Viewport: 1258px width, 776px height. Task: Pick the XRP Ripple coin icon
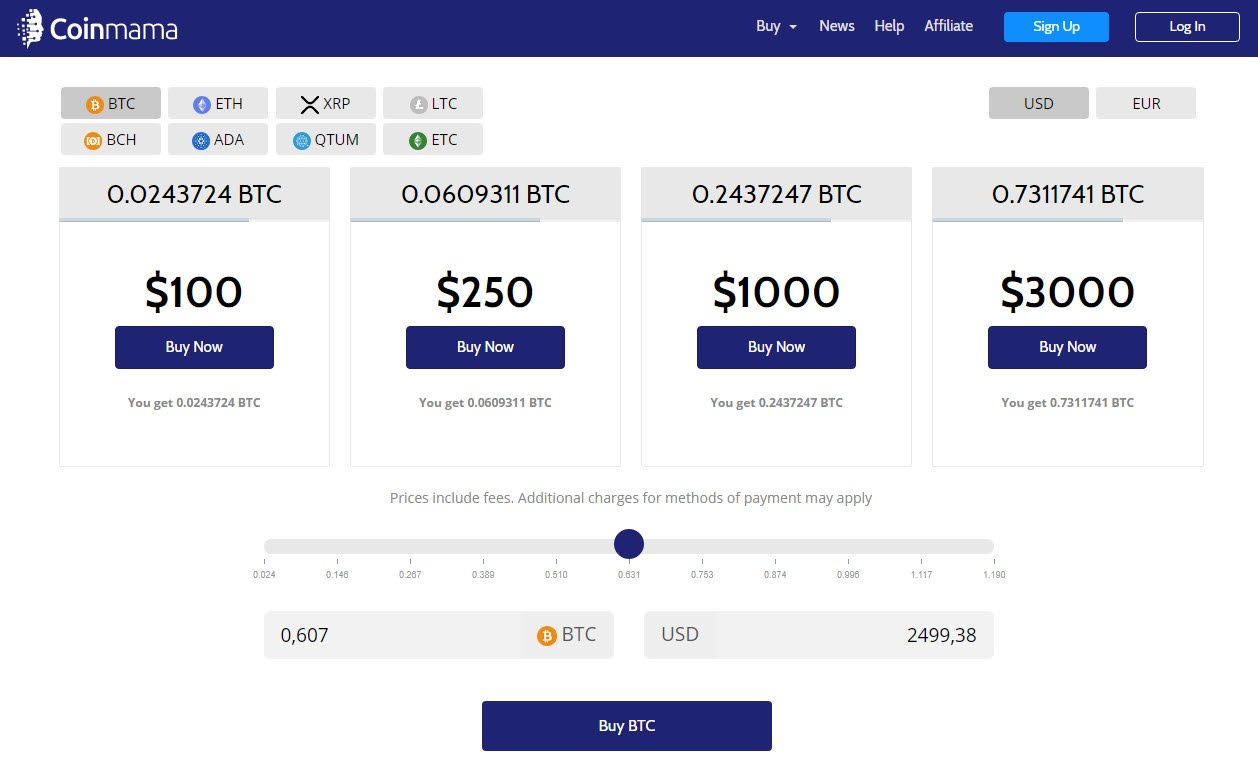(309, 104)
